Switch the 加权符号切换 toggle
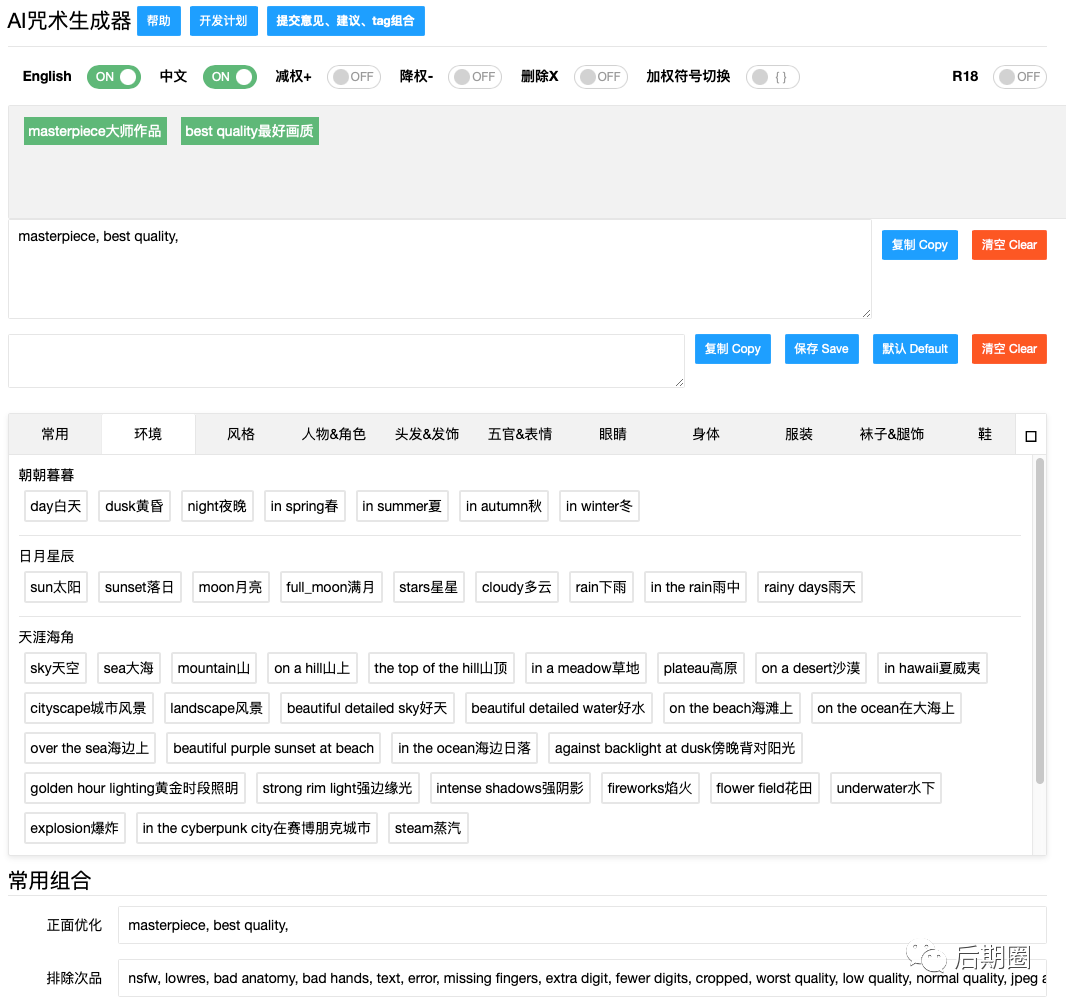Image resolution: width=1066 pixels, height=1004 pixels. pyautogui.click(x=772, y=77)
